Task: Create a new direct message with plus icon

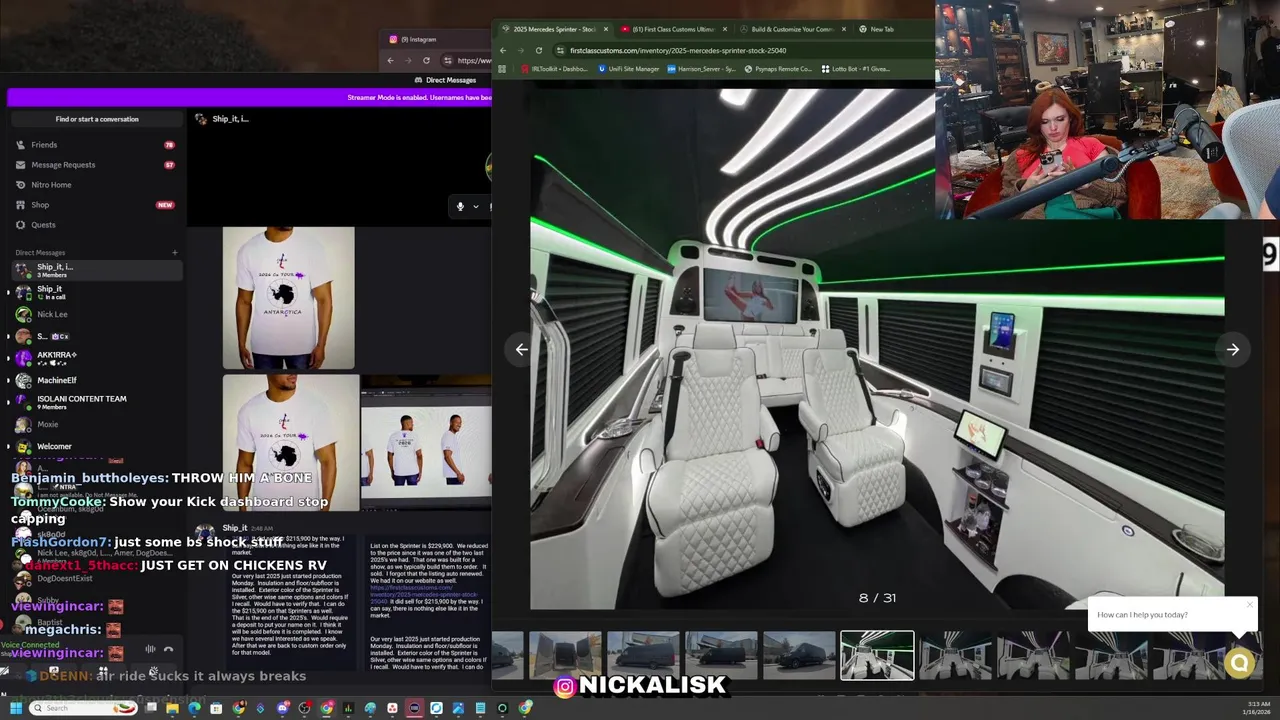Action: [x=174, y=253]
